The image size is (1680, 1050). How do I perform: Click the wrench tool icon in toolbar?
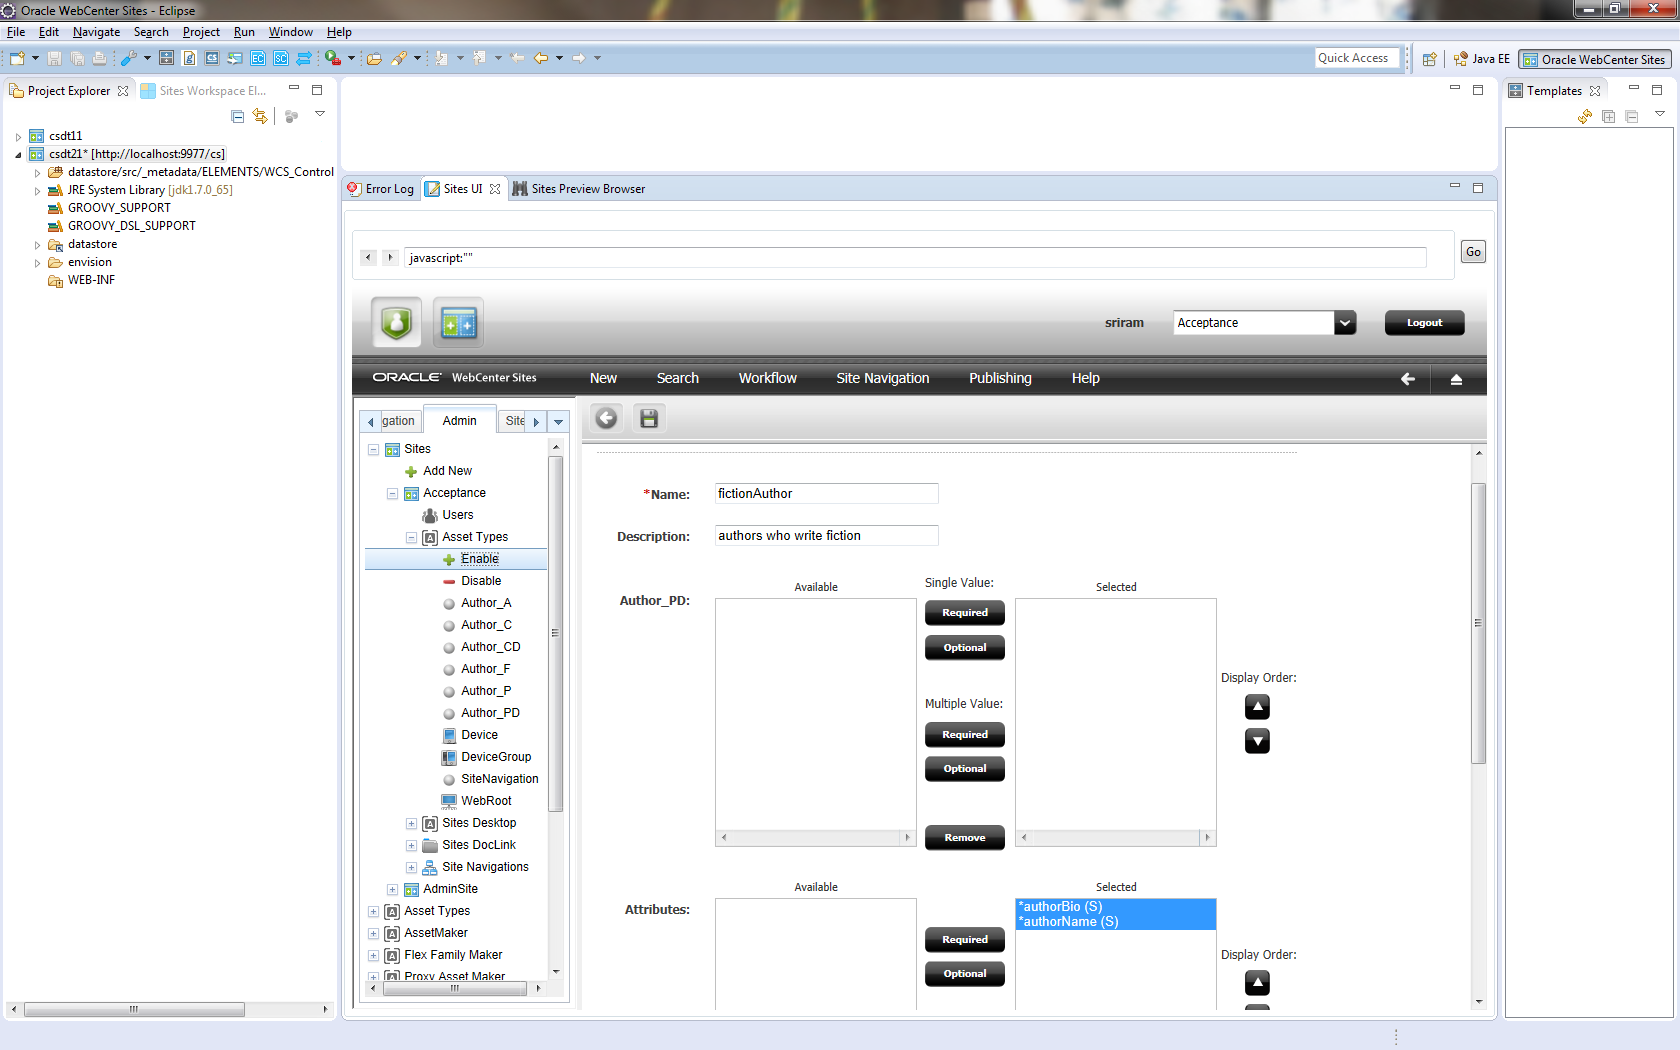click(129, 58)
